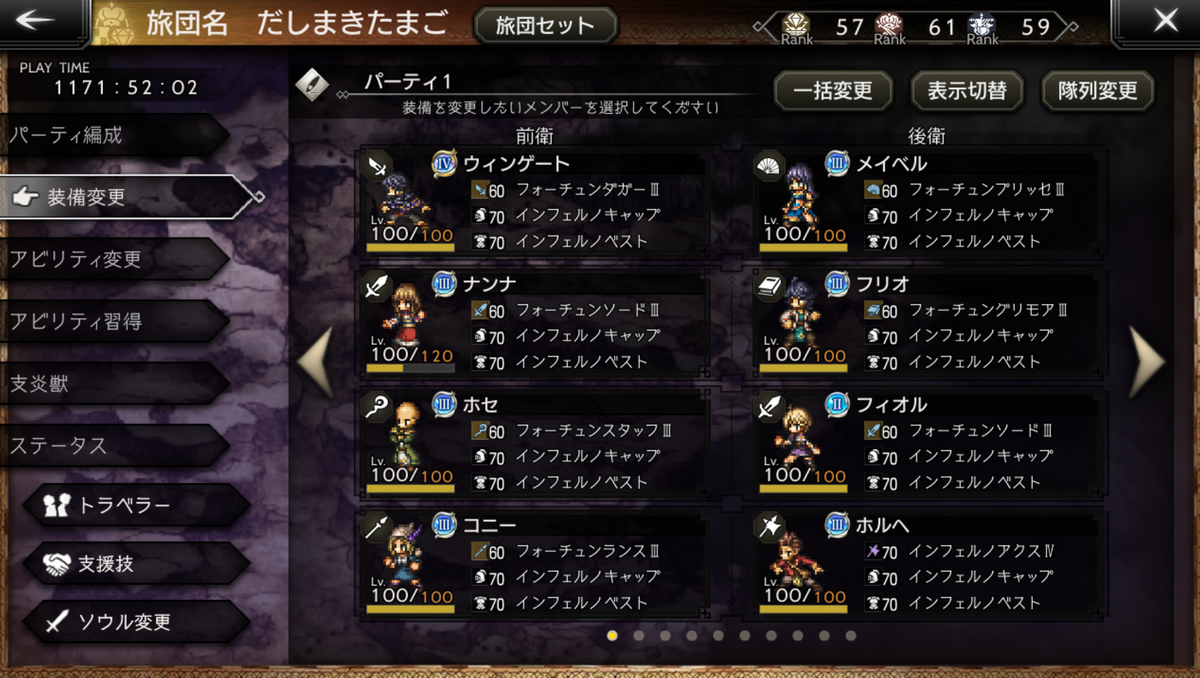Select the second page indicator dot
The height and width of the screenshot is (678, 1200).
point(638,635)
